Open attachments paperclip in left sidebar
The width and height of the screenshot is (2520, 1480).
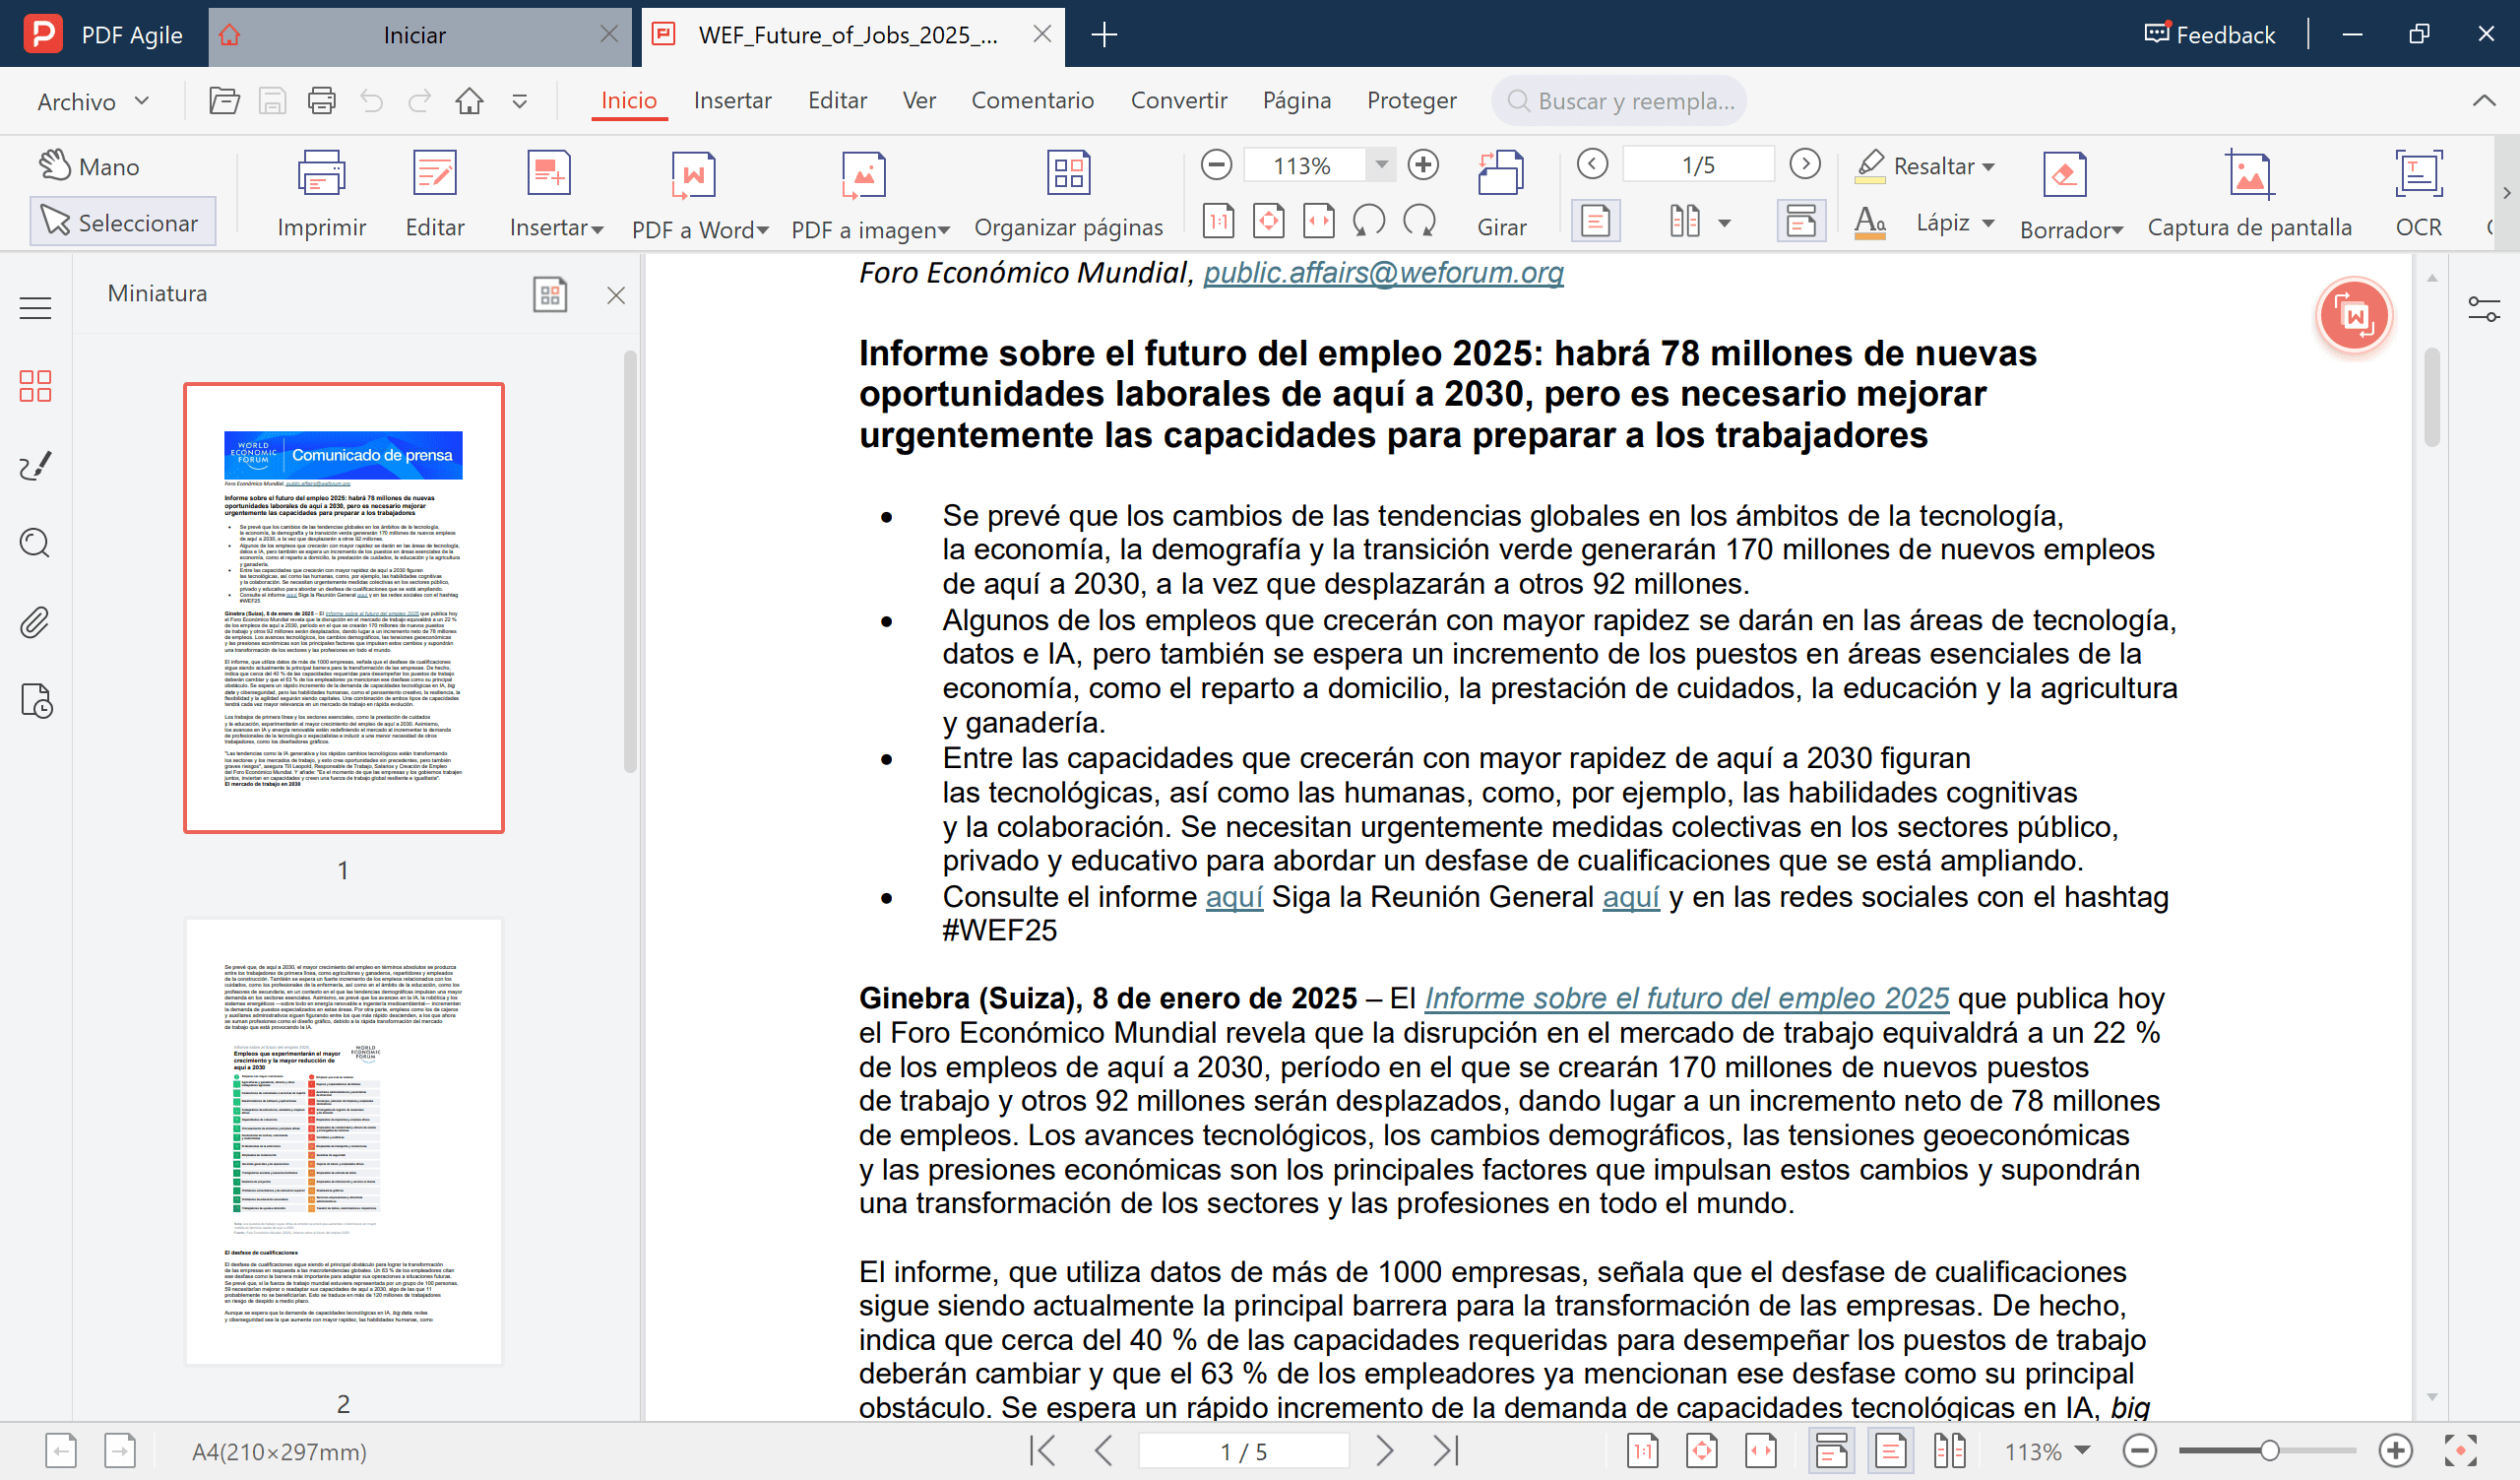35,622
